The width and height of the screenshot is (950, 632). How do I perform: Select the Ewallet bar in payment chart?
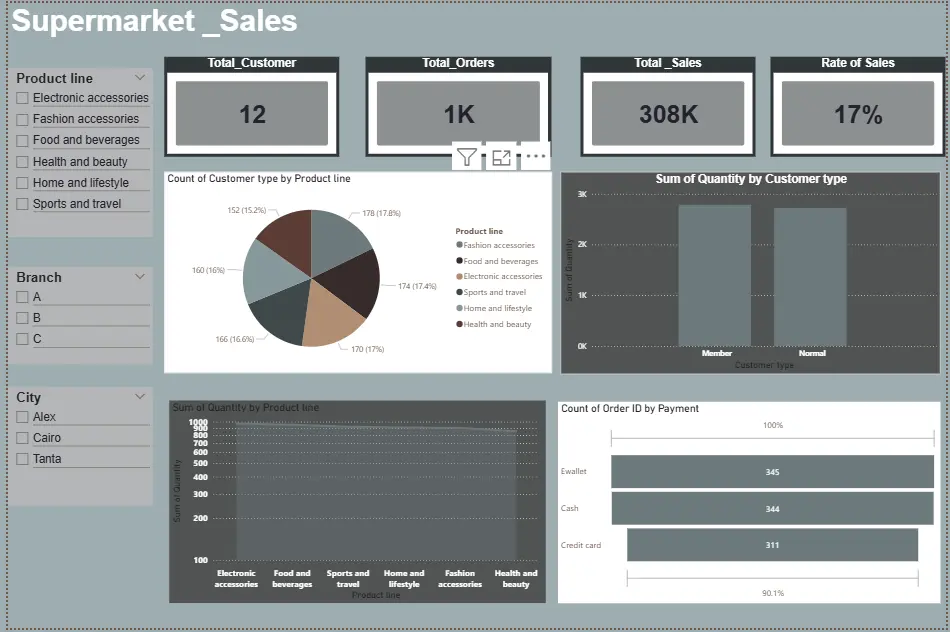click(x=770, y=471)
